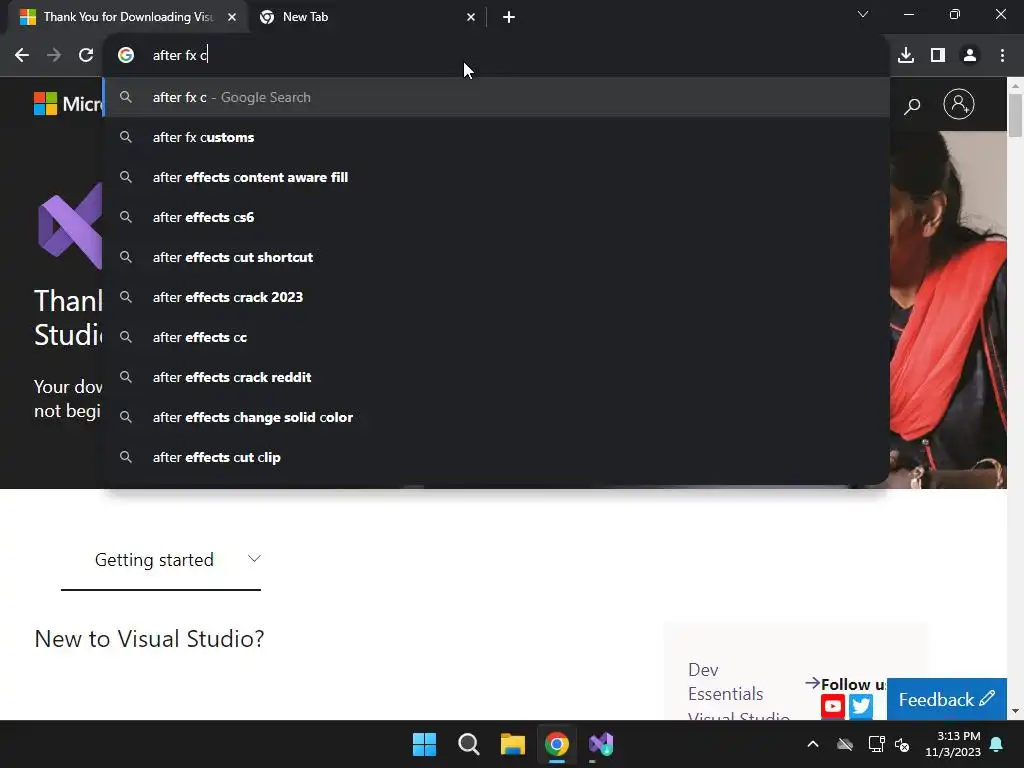Choose 'after effects cut clip' suggestion

pos(496,457)
